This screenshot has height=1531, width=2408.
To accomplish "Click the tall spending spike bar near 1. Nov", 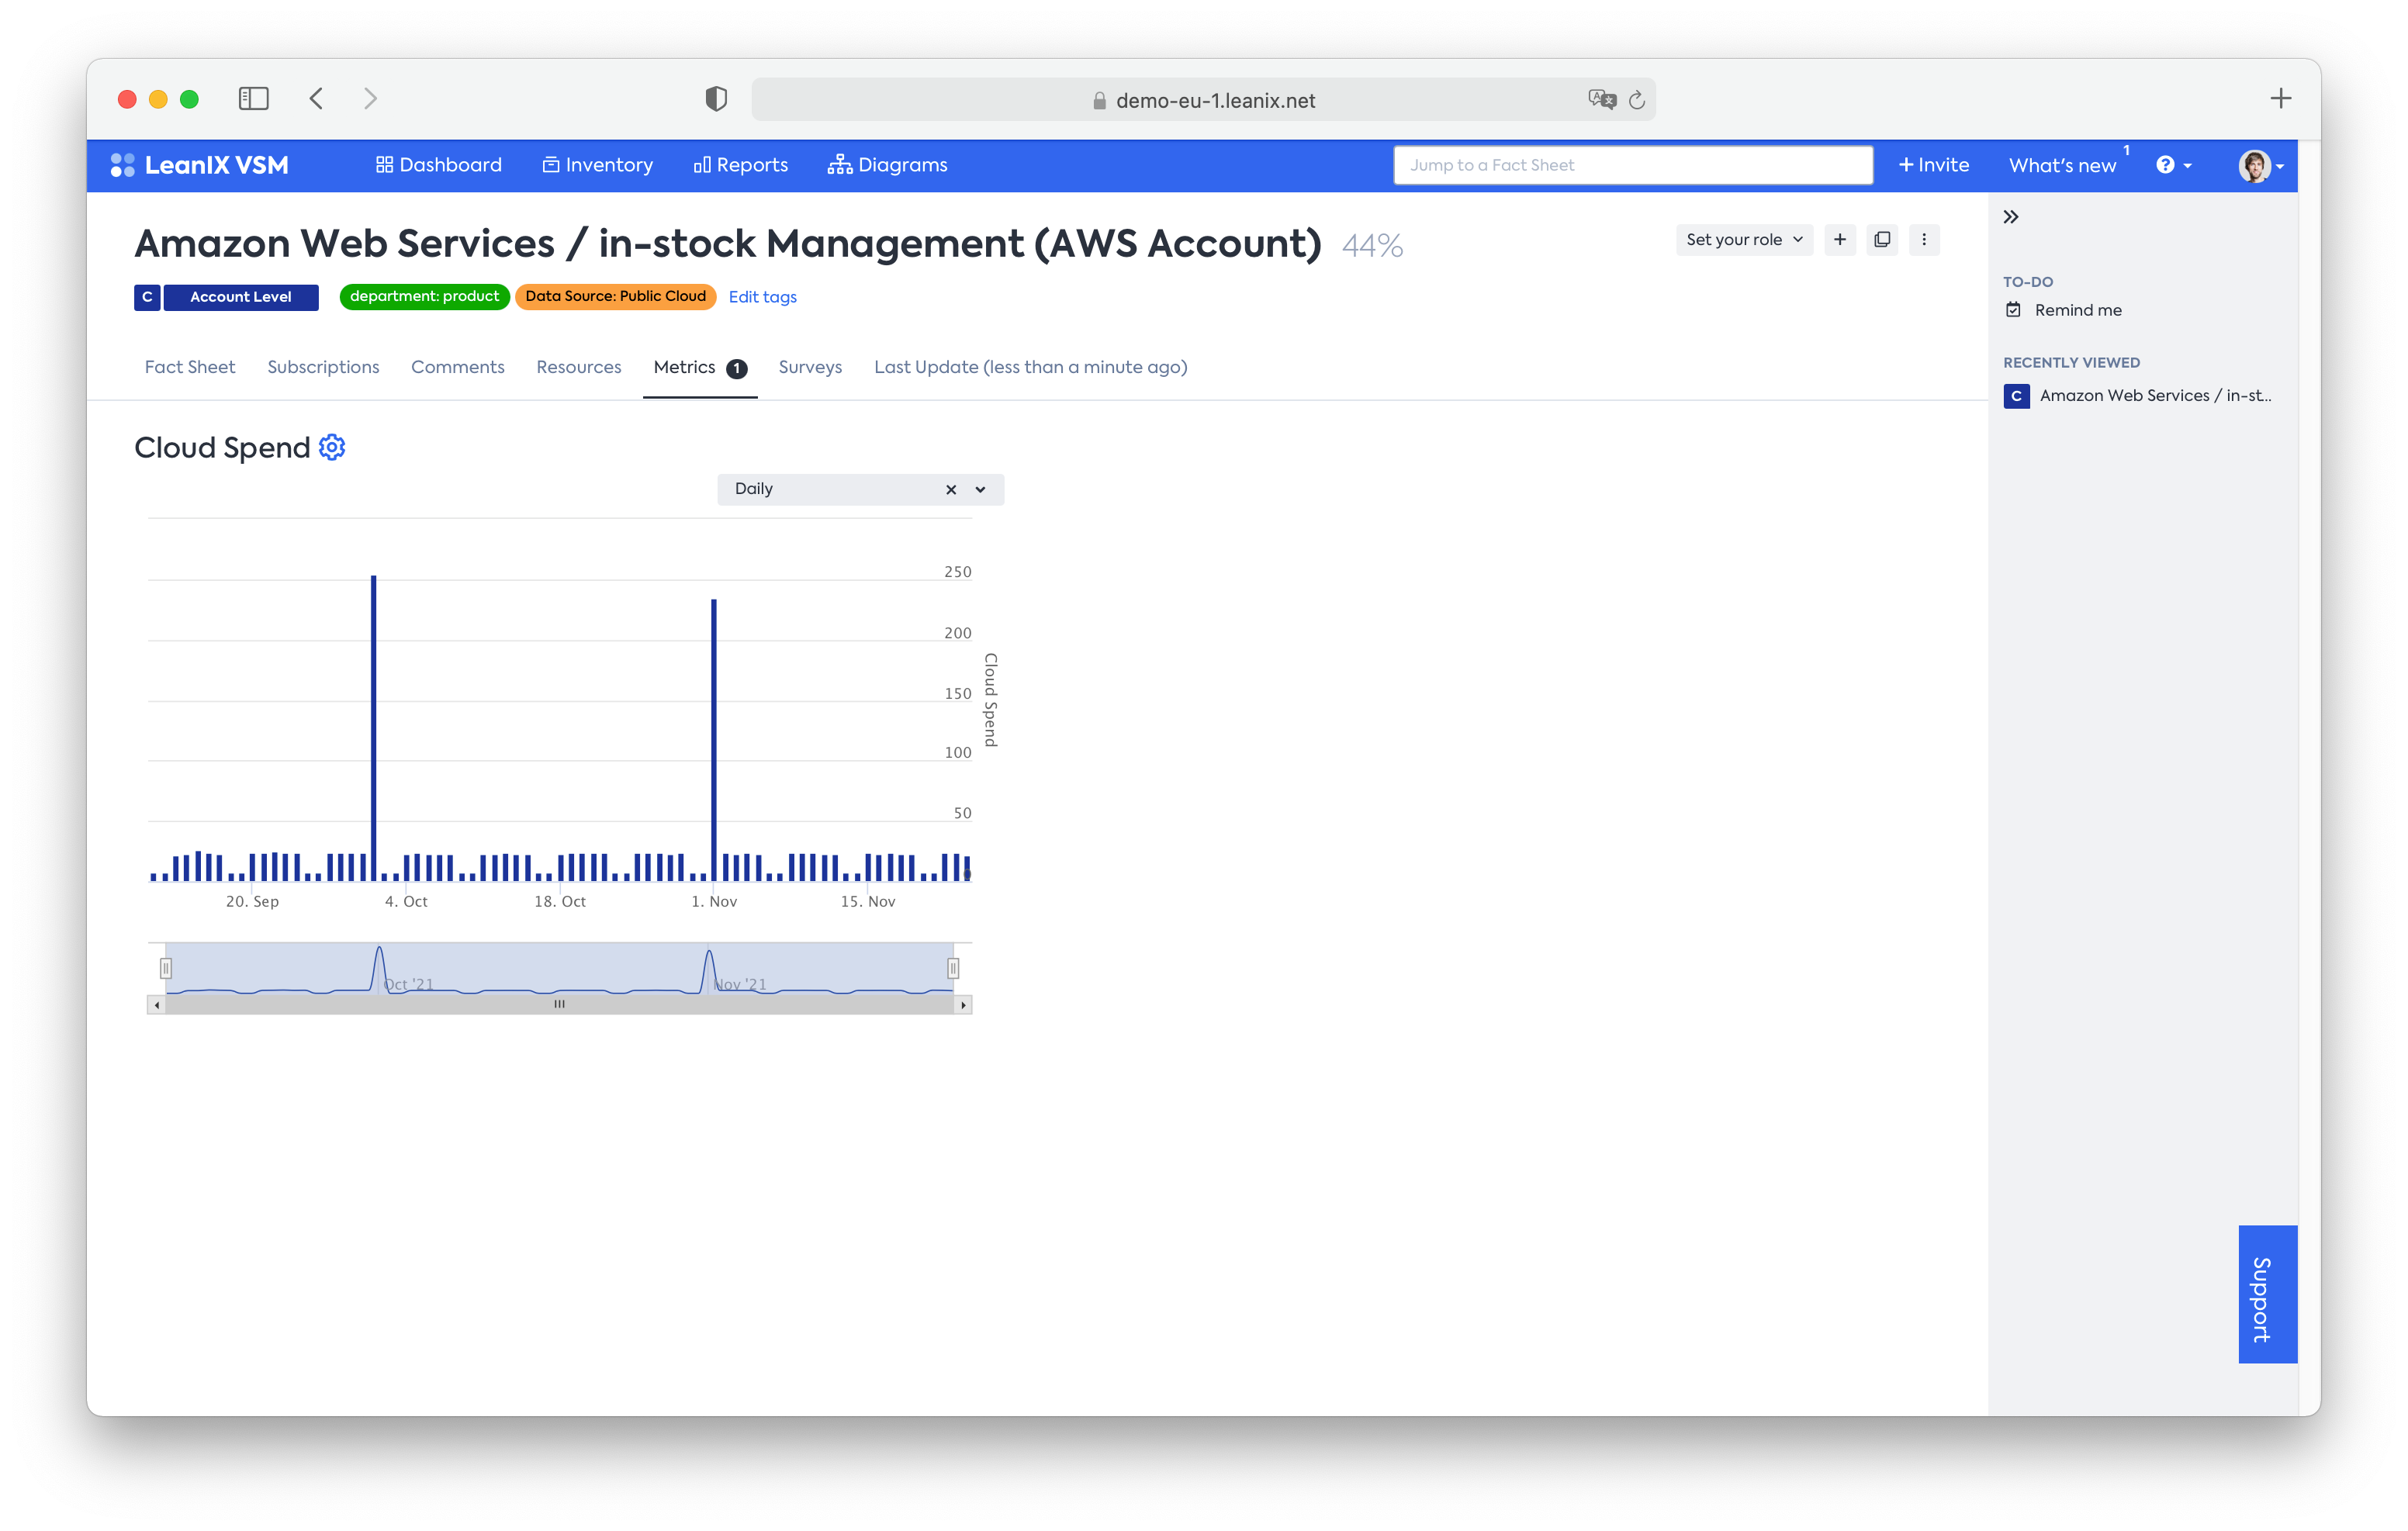I will (x=713, y=739).
